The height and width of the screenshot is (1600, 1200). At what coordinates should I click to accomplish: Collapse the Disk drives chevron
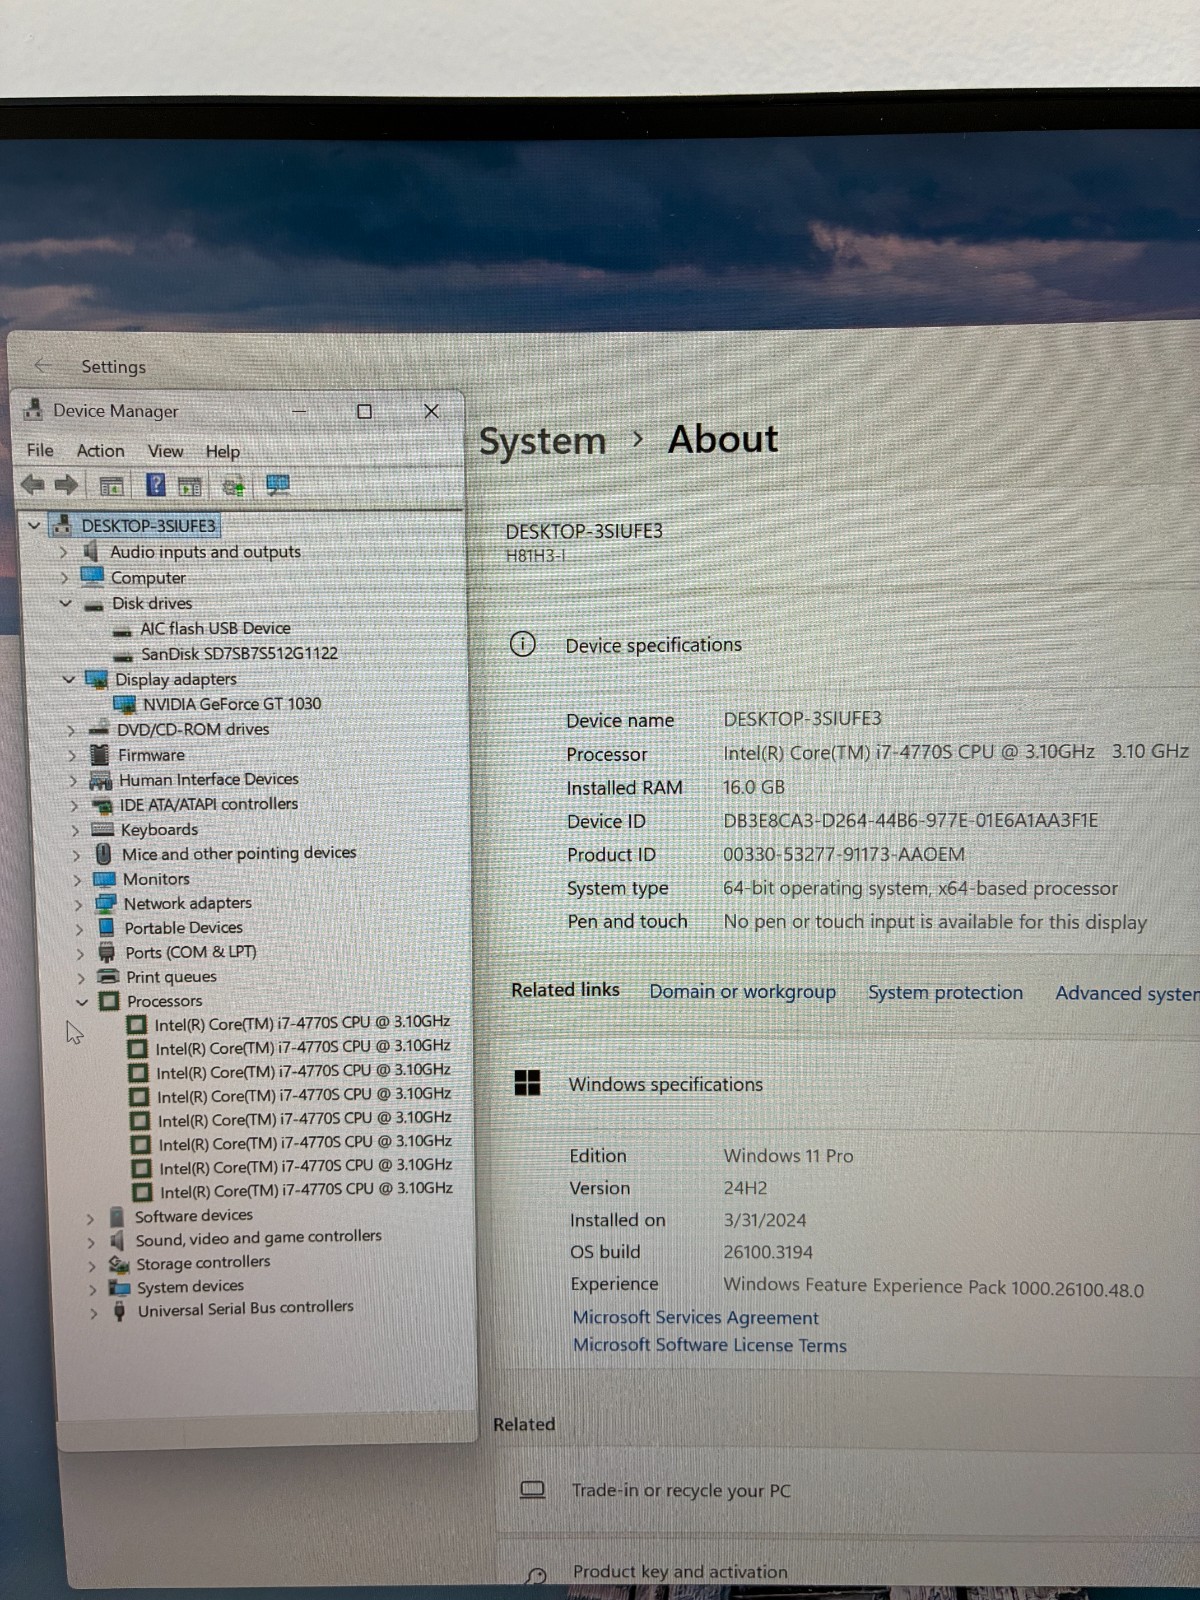[66, 603]
